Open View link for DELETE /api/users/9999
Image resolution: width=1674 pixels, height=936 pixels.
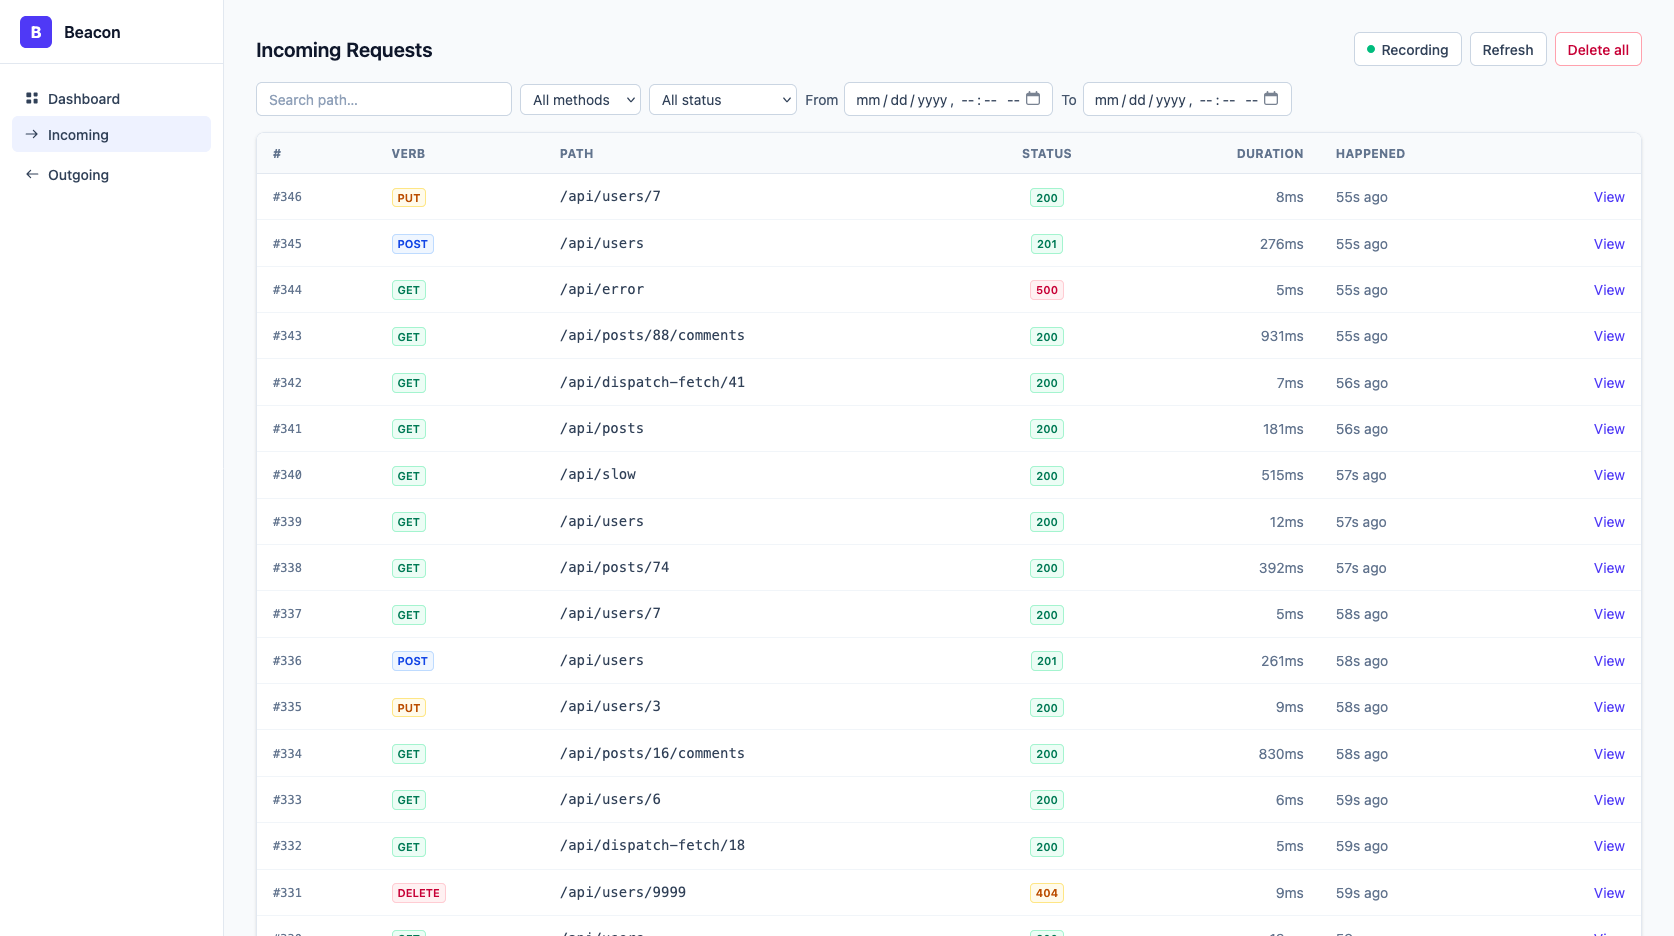[1608, 893]
